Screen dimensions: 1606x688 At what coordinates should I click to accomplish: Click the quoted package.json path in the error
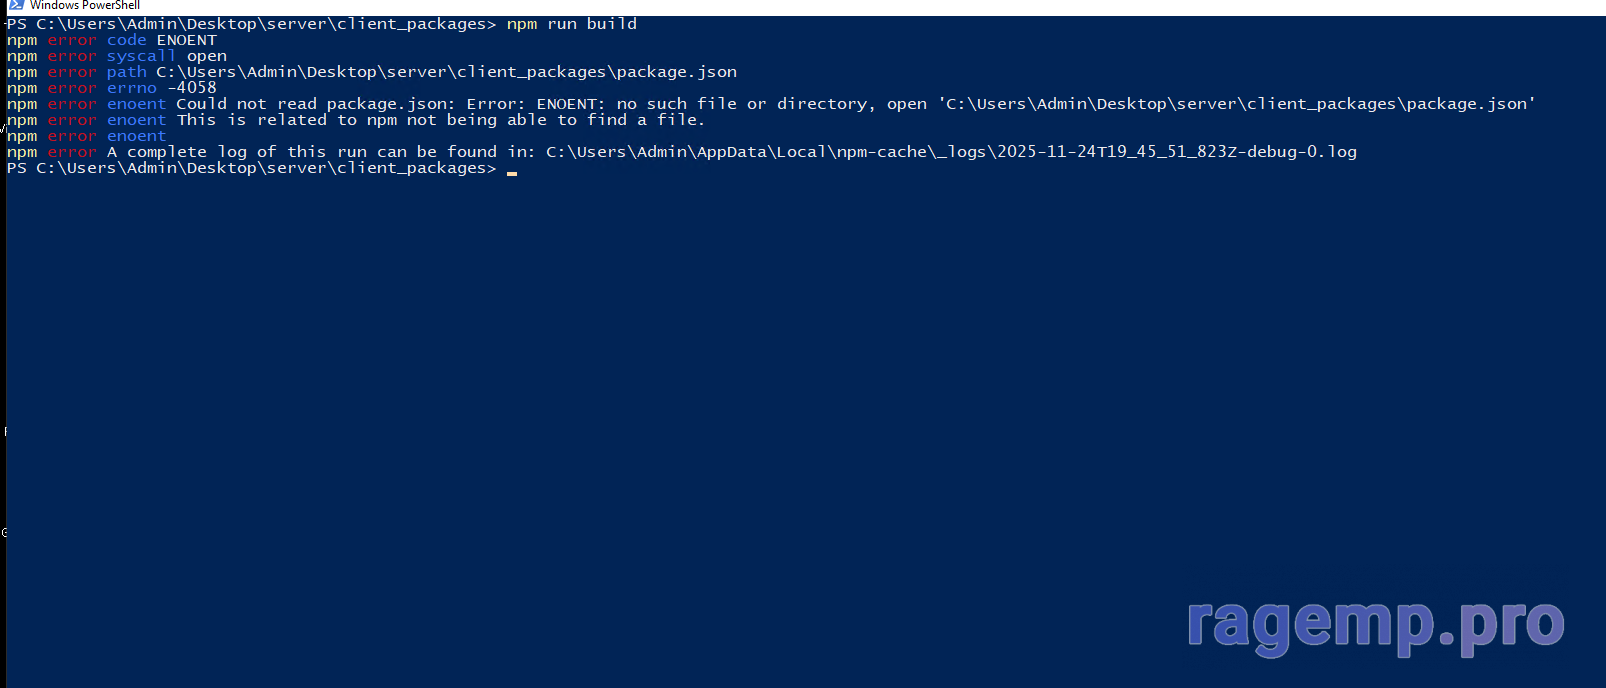point(1236,104)
